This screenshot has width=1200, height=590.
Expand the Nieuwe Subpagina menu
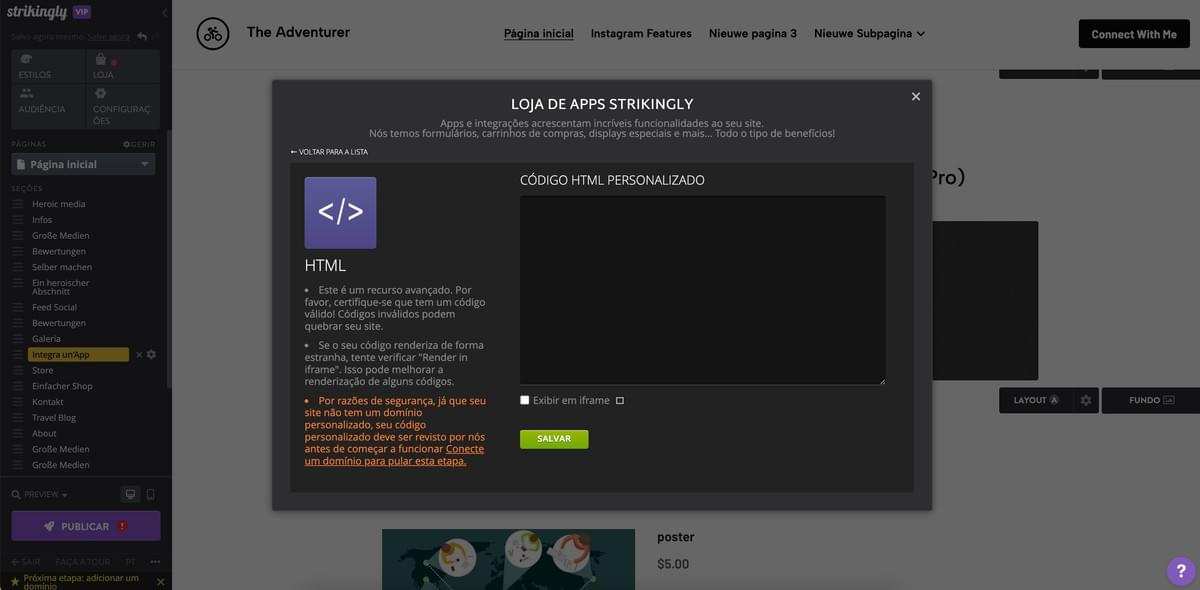[869, 33]
